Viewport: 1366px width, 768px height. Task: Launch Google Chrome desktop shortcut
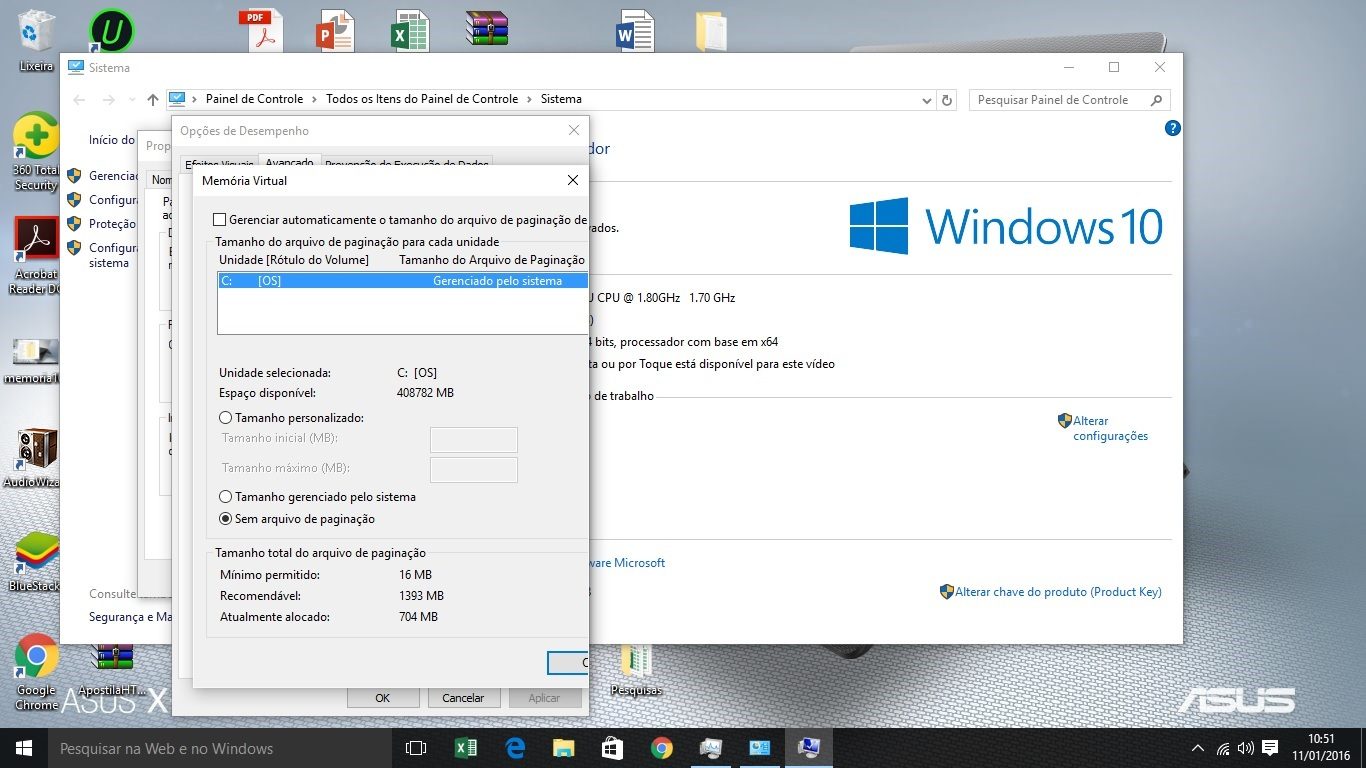(x=36, y=672)
